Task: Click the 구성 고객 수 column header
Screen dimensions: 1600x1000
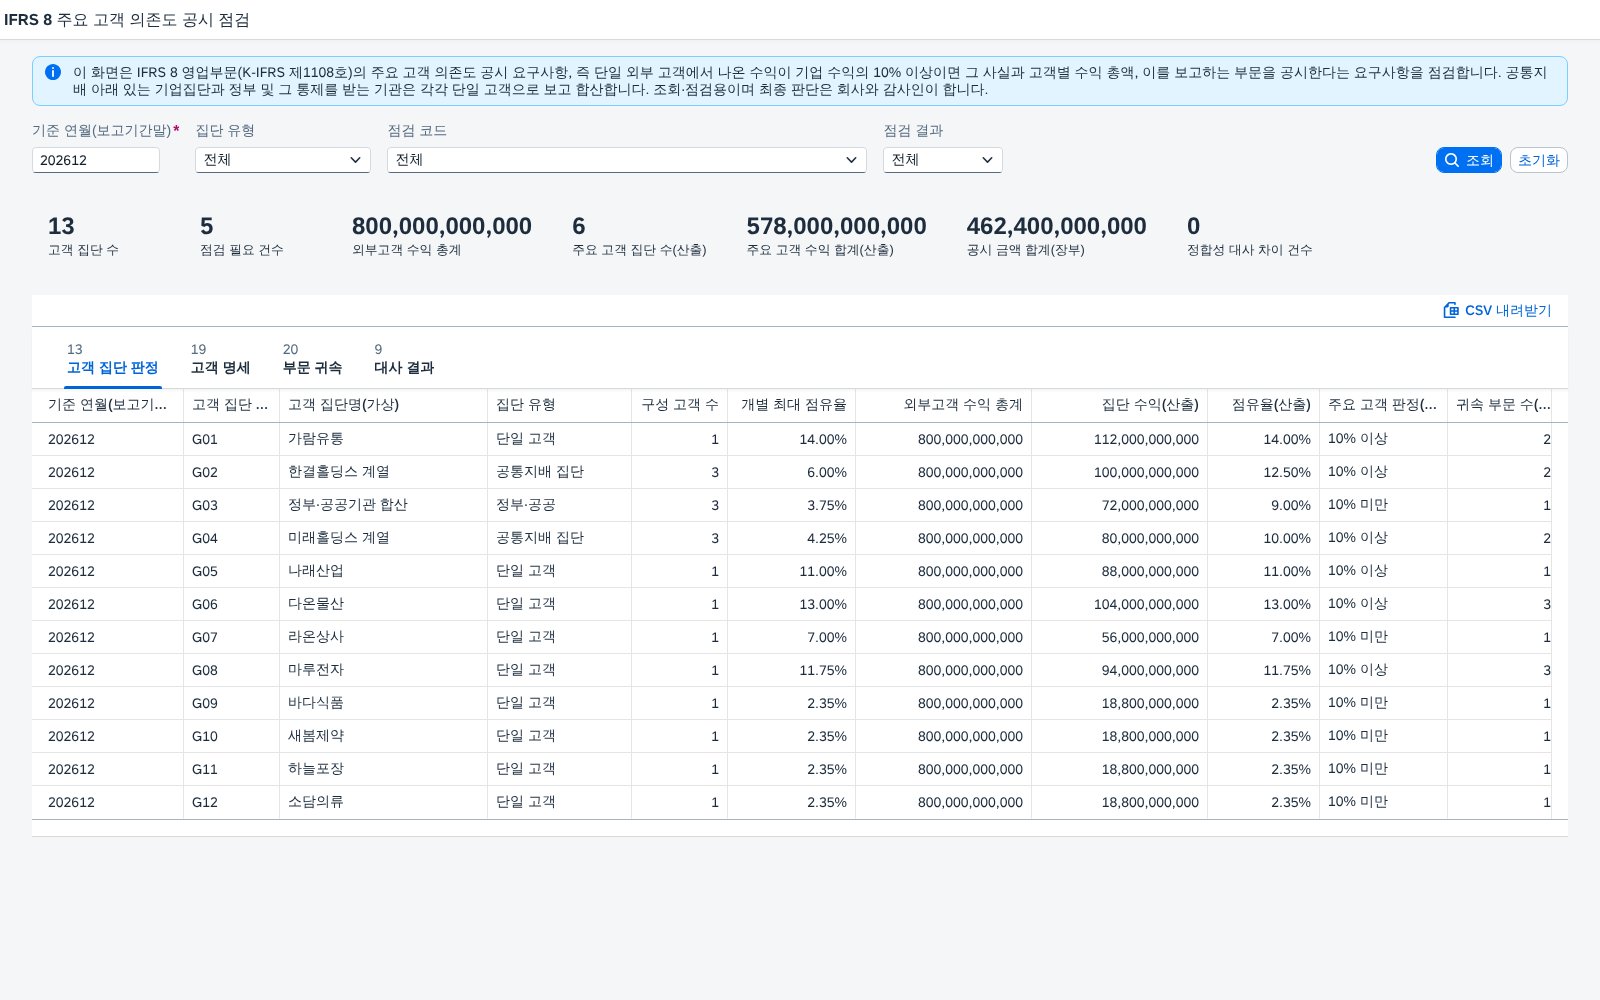Action: pos(680,405)
